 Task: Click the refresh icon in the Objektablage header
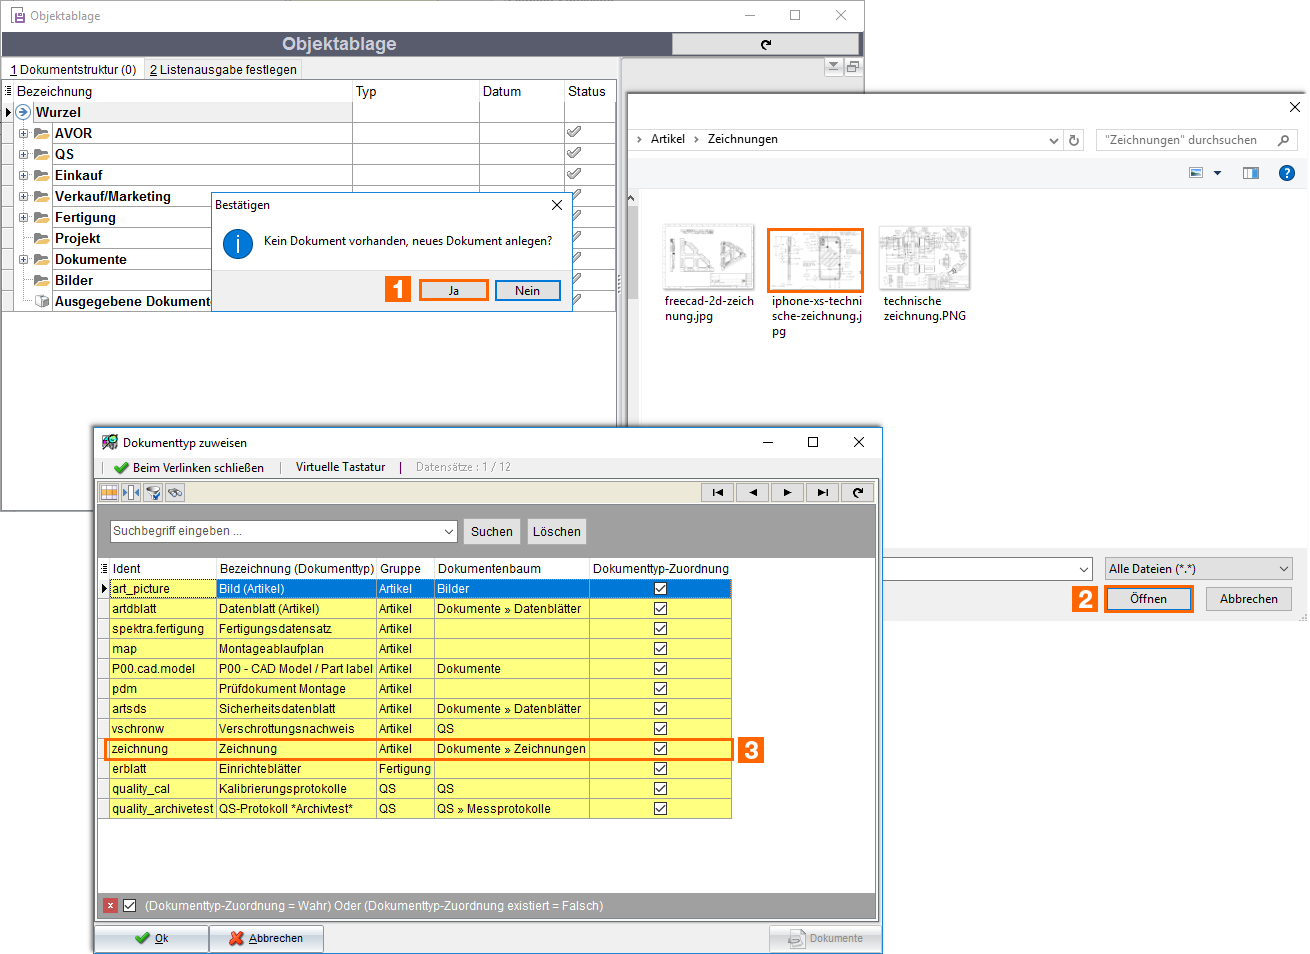tap(766, 44)
